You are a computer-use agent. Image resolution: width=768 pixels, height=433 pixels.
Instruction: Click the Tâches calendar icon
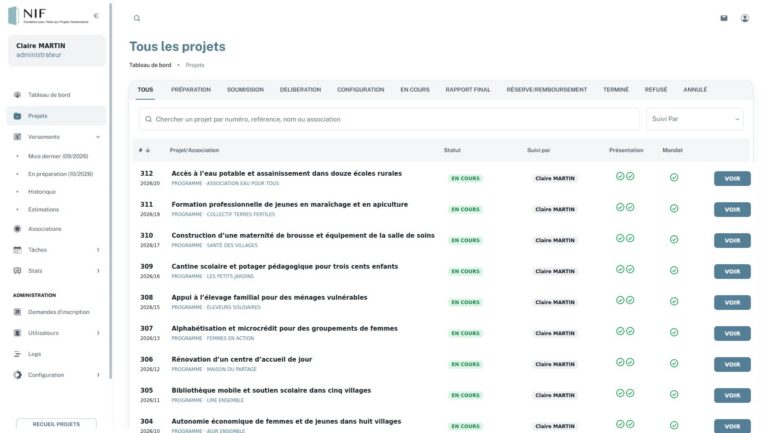(x=17, y=250)
